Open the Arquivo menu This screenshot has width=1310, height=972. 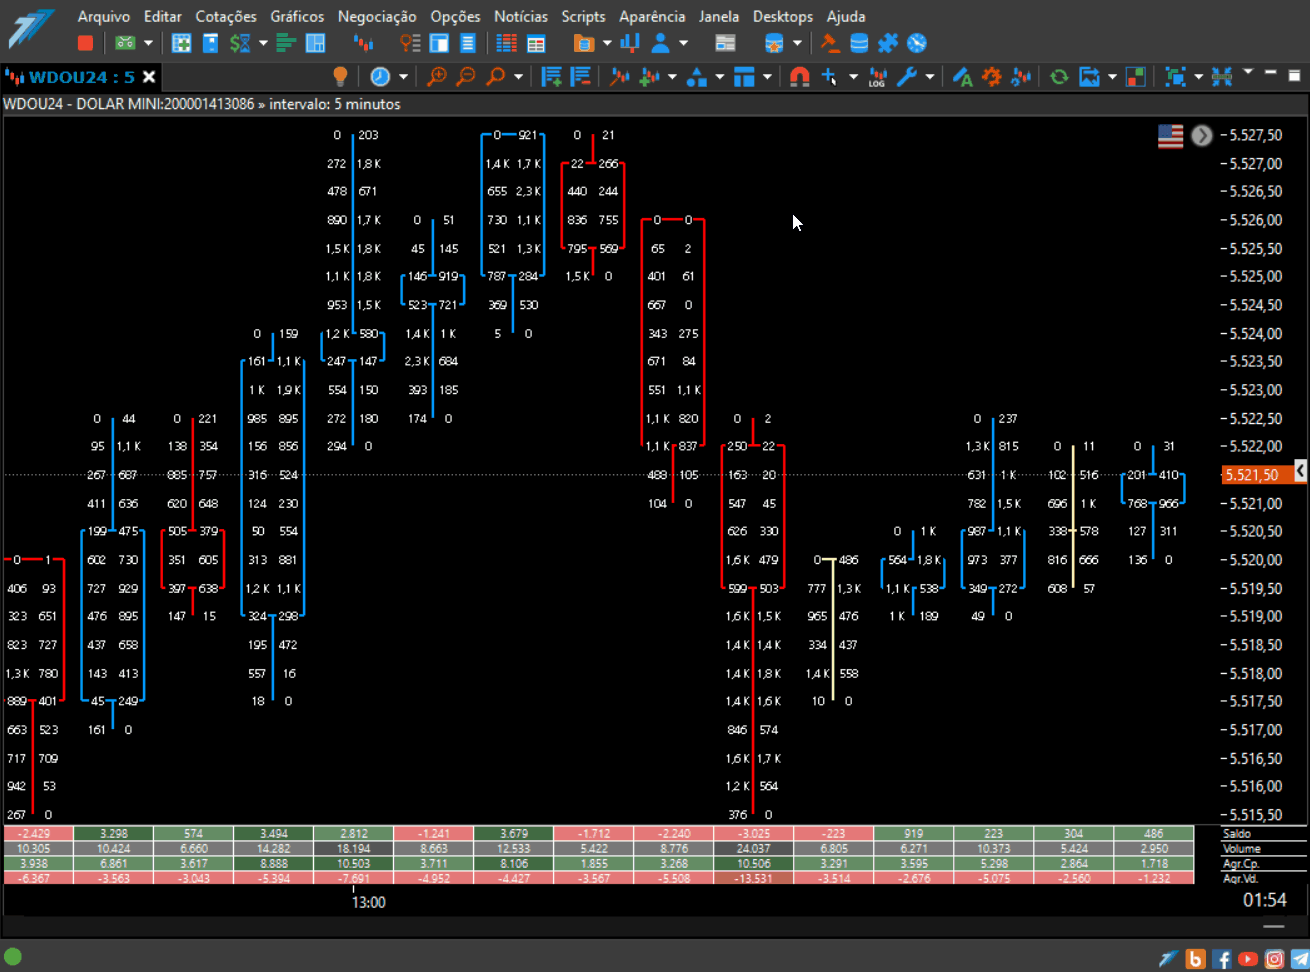click(104, 16)
